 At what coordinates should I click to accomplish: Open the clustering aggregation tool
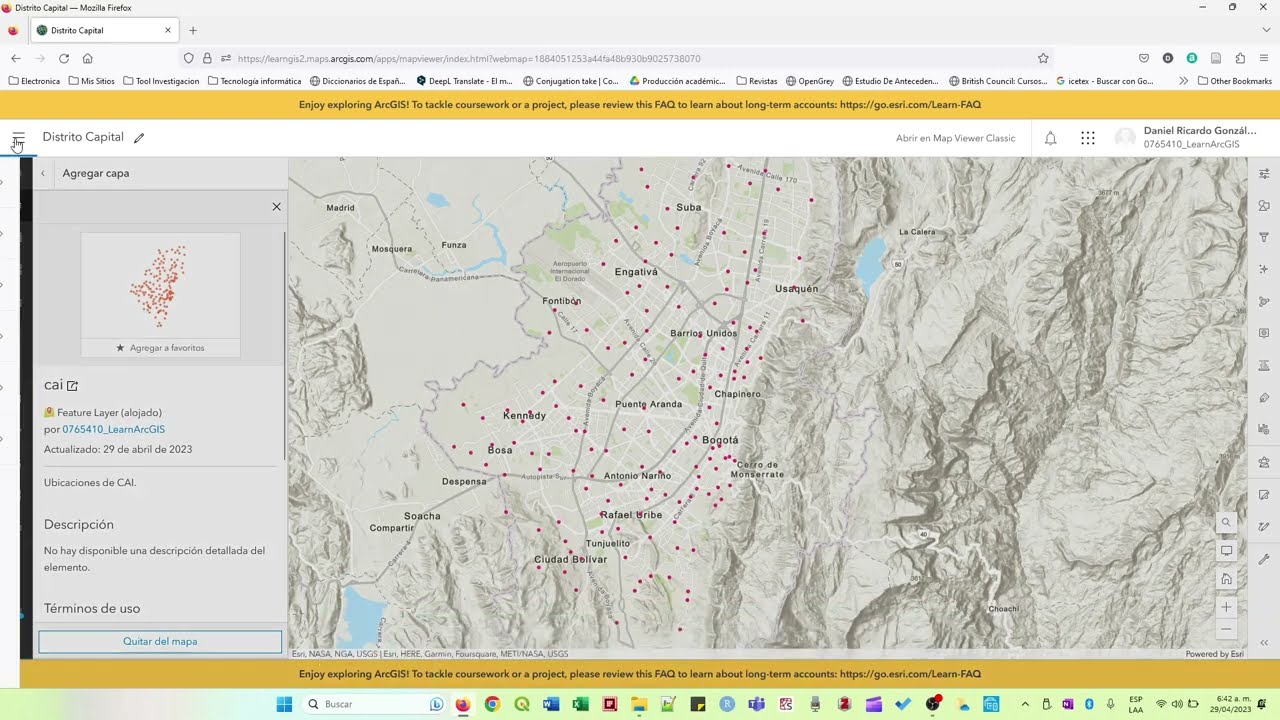[x=1264, y=301]
